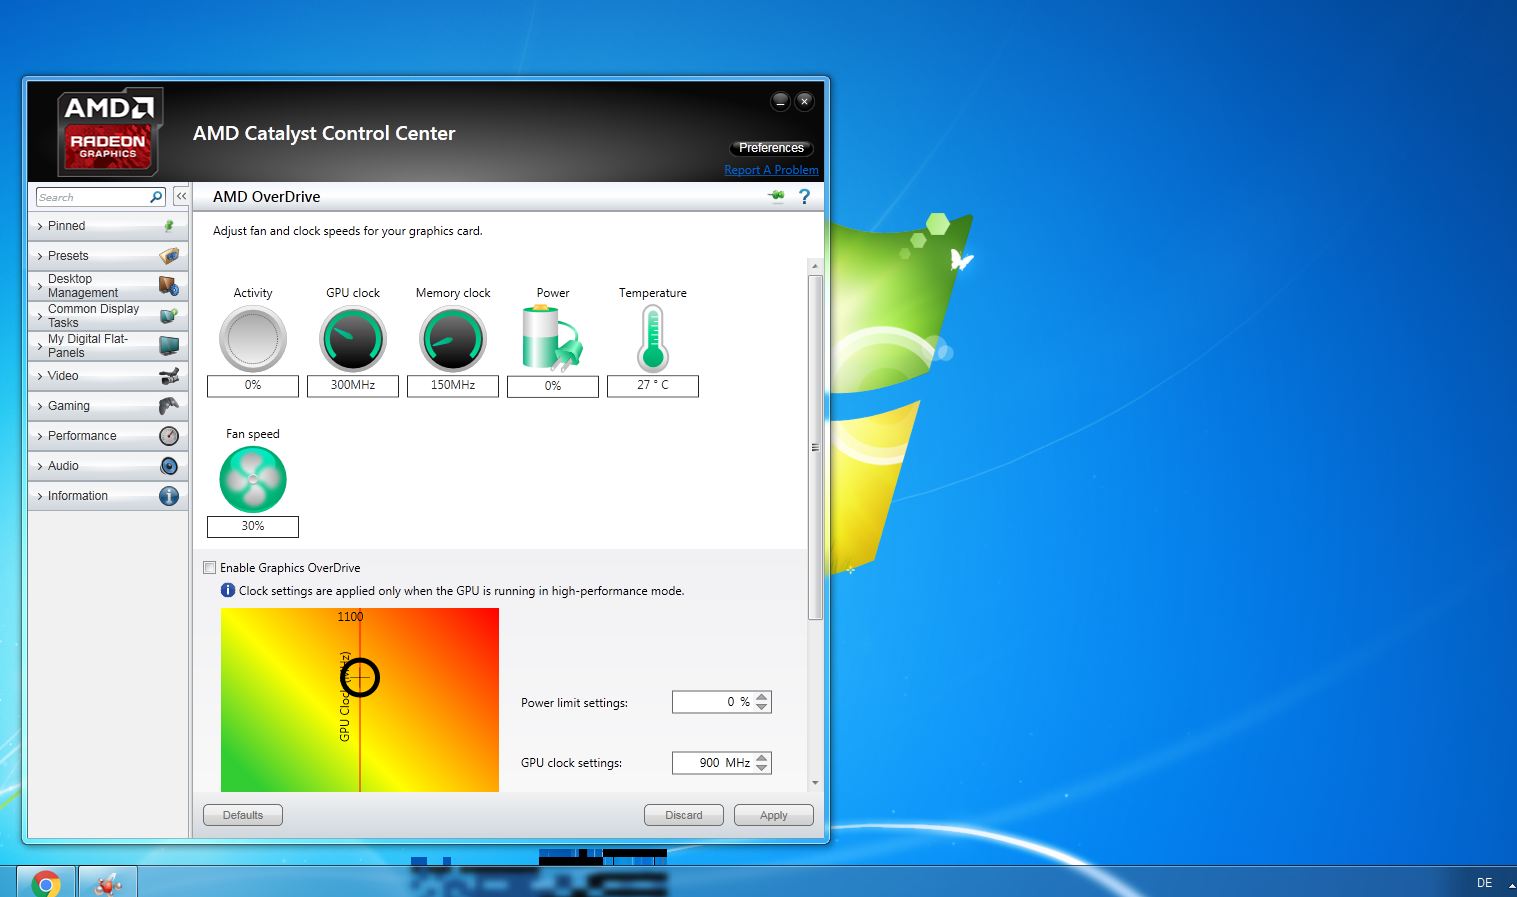
Task: Click the Common Display Tasks icon
Action: [169, 316]
